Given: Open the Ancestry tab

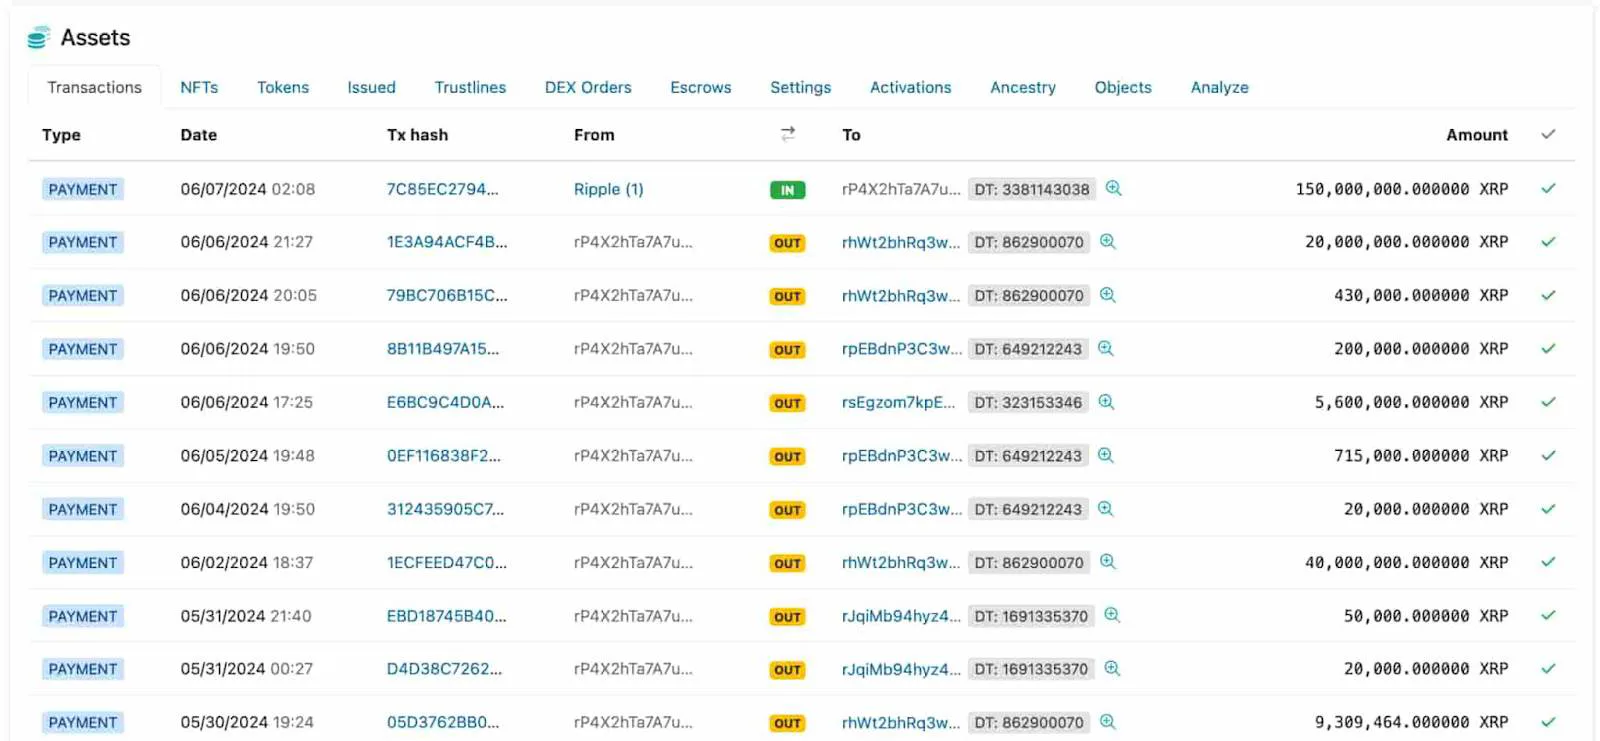Looking at the screenshot, I should click(x=1023, y=87).
